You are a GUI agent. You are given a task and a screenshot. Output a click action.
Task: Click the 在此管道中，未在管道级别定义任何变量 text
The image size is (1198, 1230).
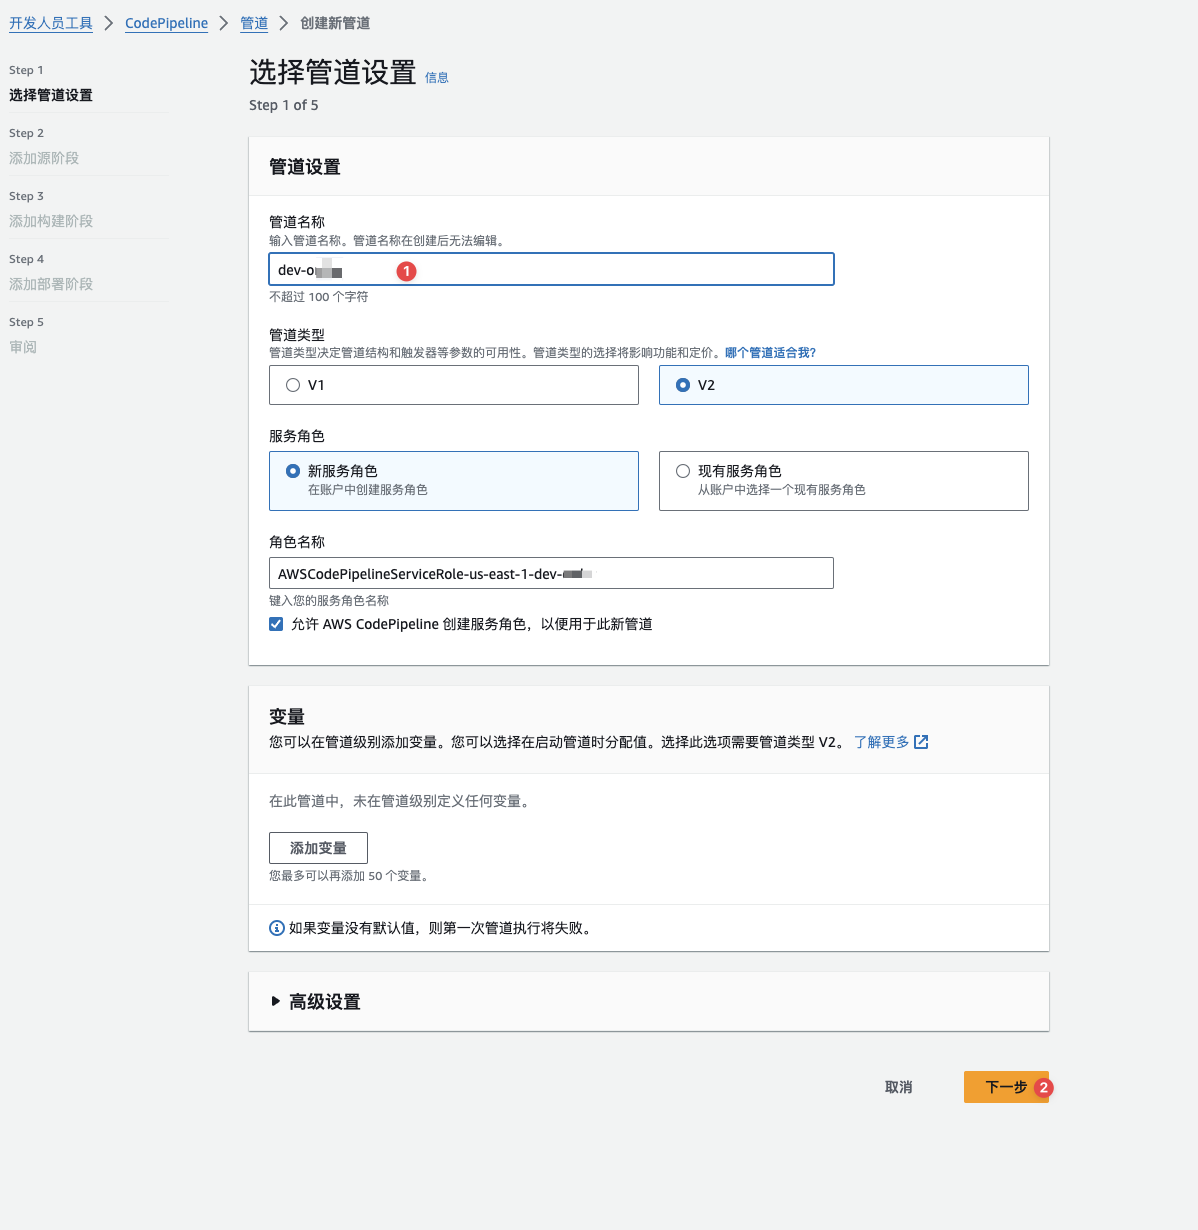pos(399,801)
